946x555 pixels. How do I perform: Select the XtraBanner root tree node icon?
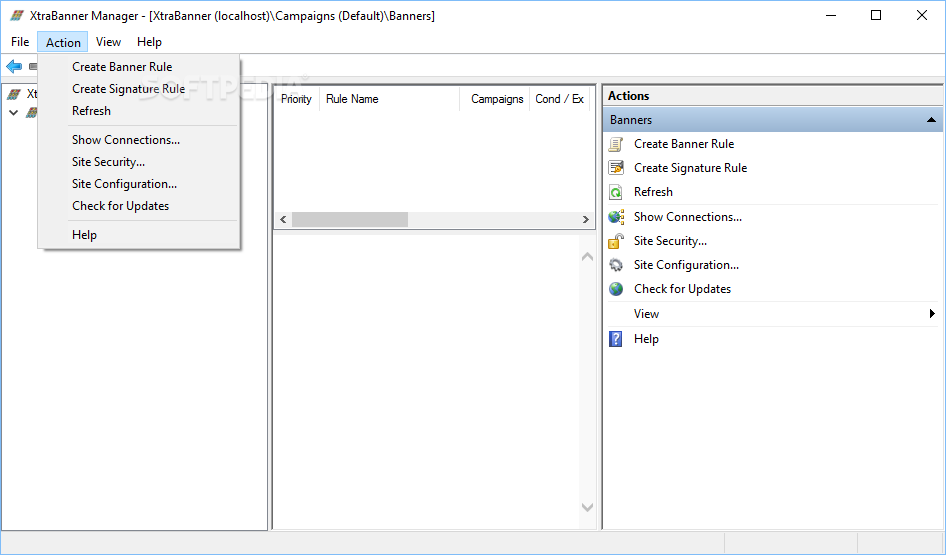point(14,94)
